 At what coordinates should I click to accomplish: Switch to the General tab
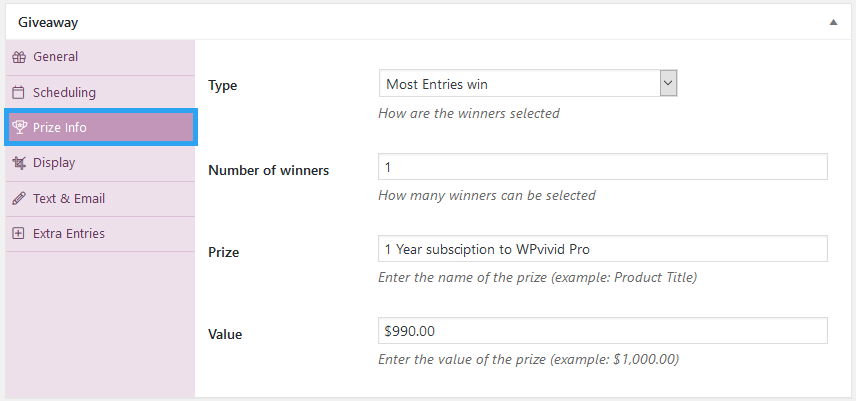click(x=100, y=57)
